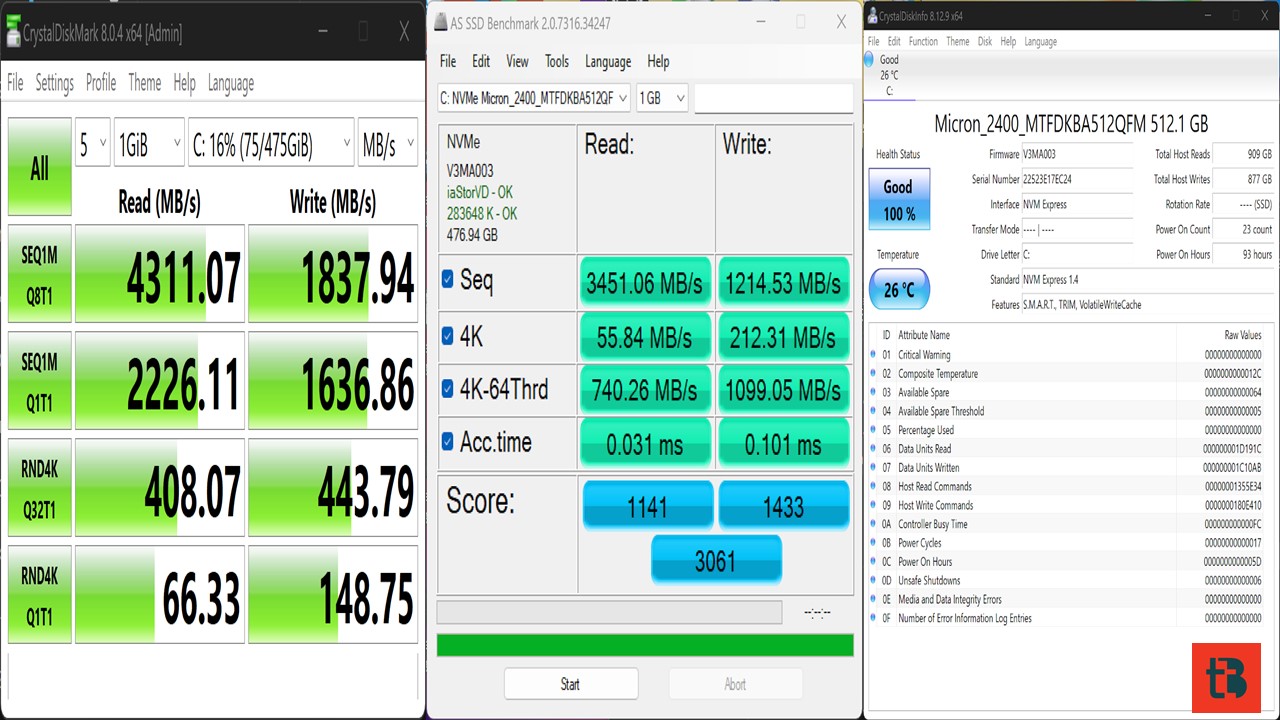Run the RND4K Q32T1 test
Image resolution: width=1280 pixels, height=720 pixels.
(39, 488)
